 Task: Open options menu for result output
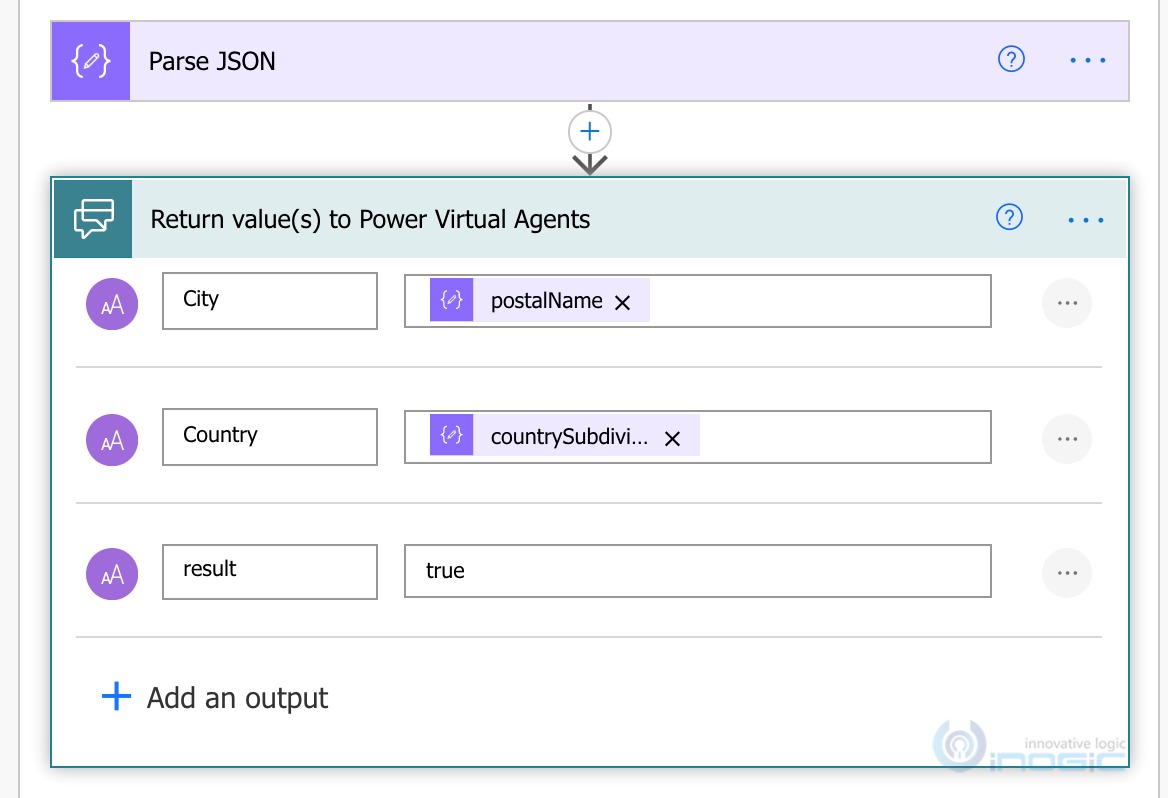click(x=1066, y=573)
